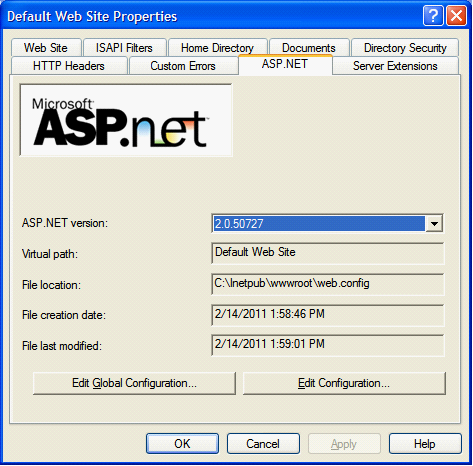Select the Documents tab
473x466 pixels.
[x=309, y=48]
